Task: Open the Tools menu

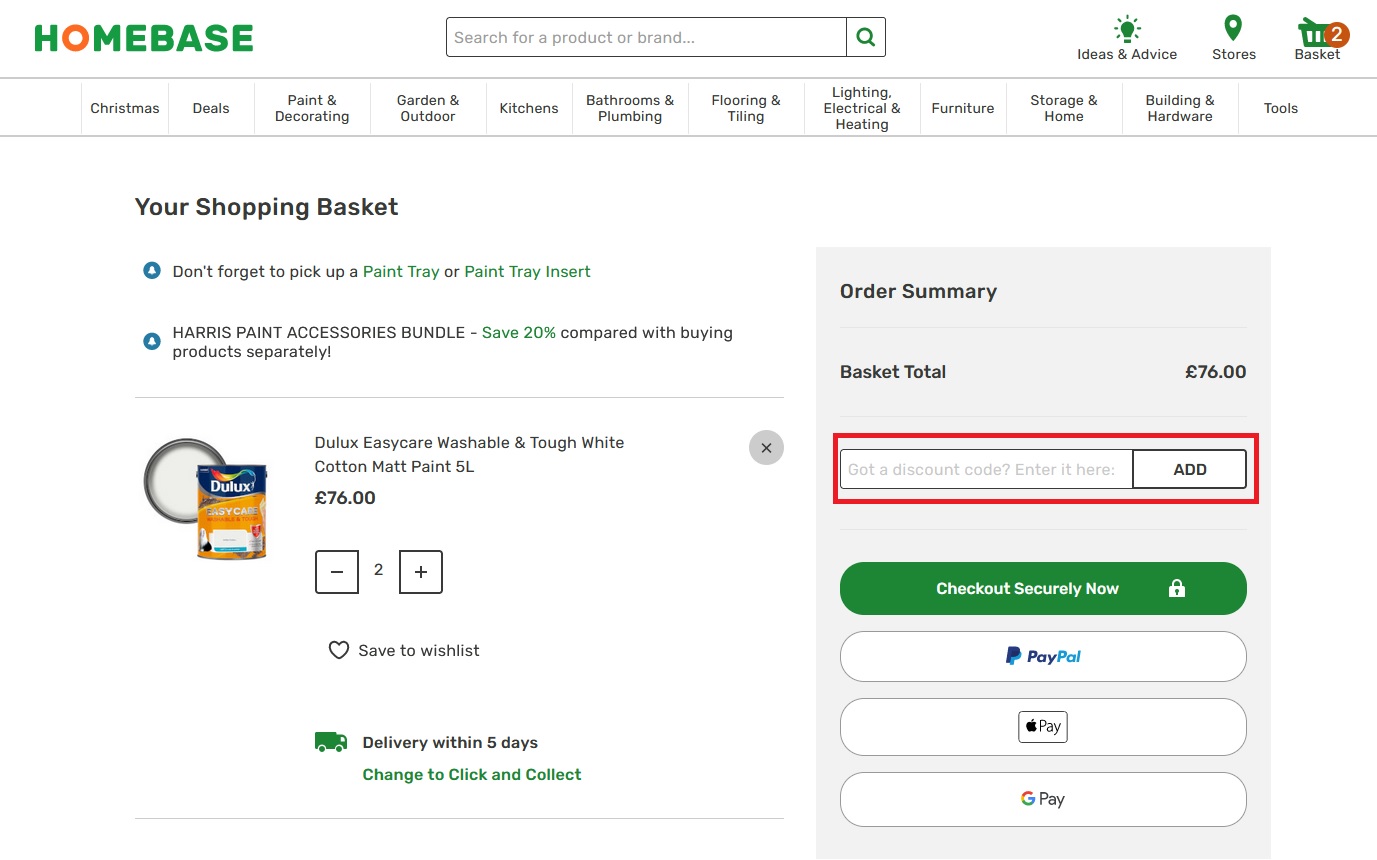Action: click(1281, 108)
